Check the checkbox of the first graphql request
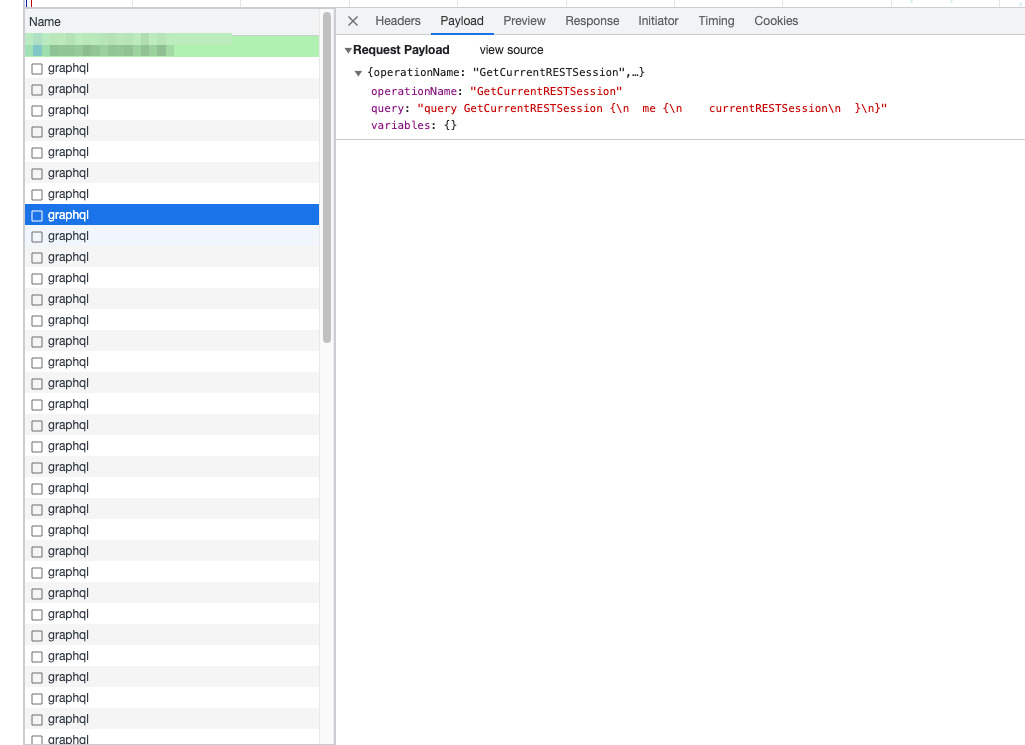Viewport: 1025px width, 745px height. coord(36,67)
